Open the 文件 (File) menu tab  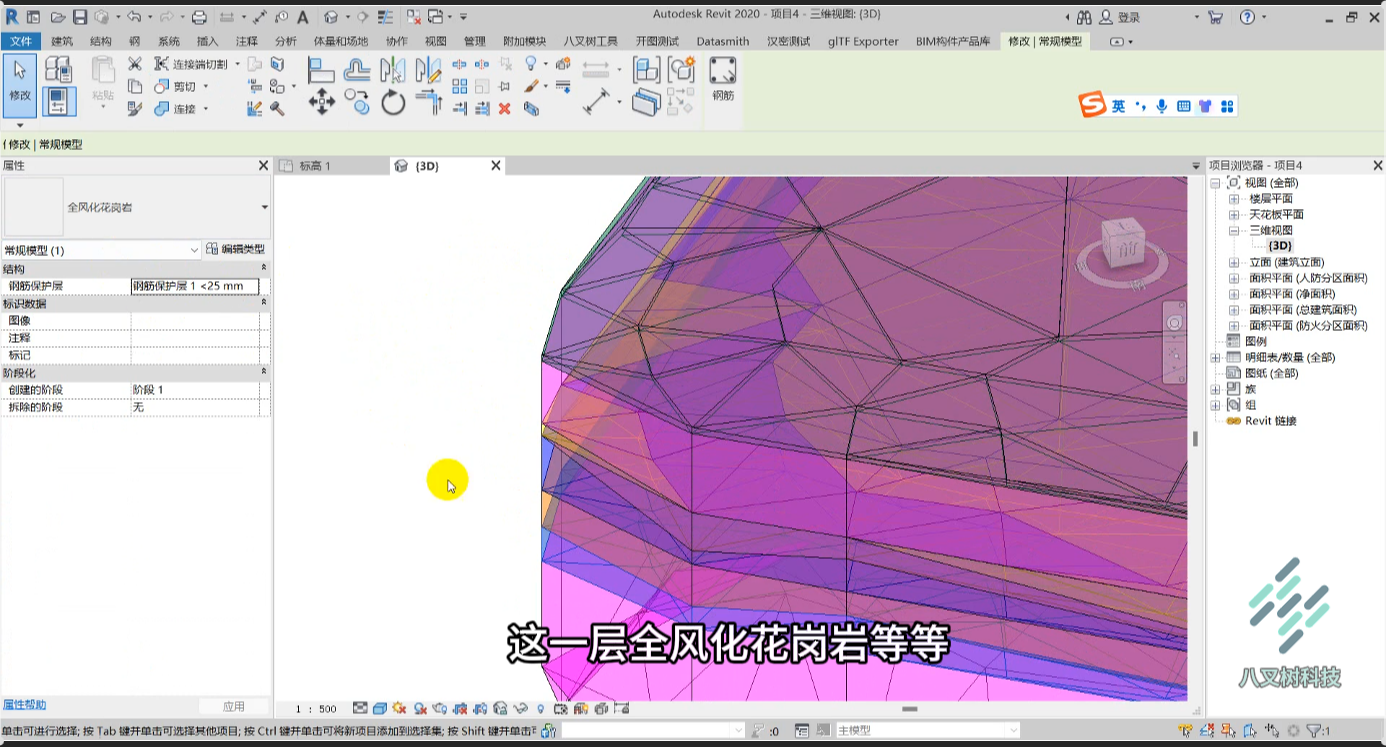pyautogui.click(x=21, y=41)
